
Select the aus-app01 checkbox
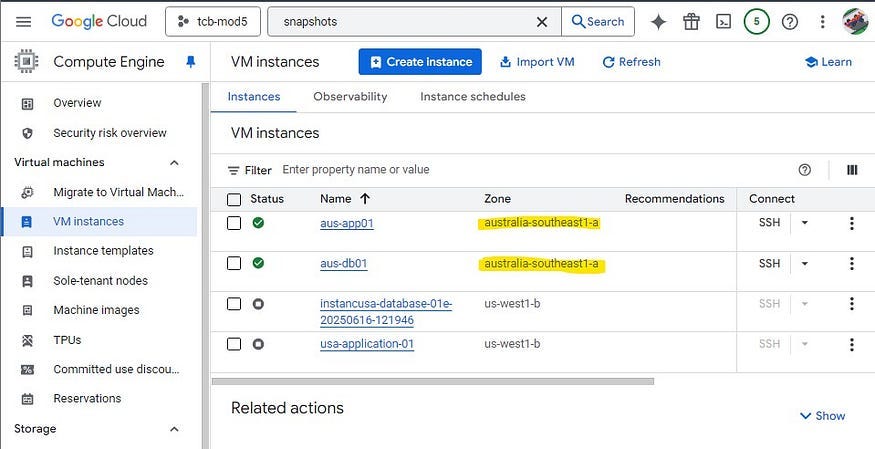234,223
